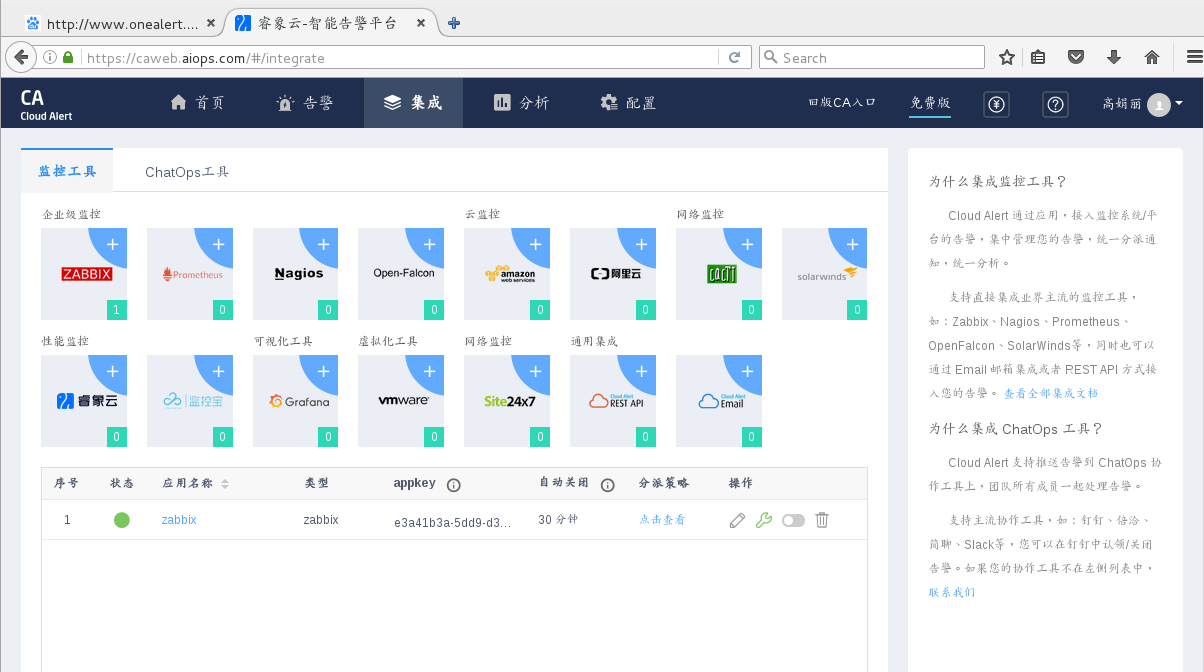Switch to the 监控工具 tab

tap(67, 171)
